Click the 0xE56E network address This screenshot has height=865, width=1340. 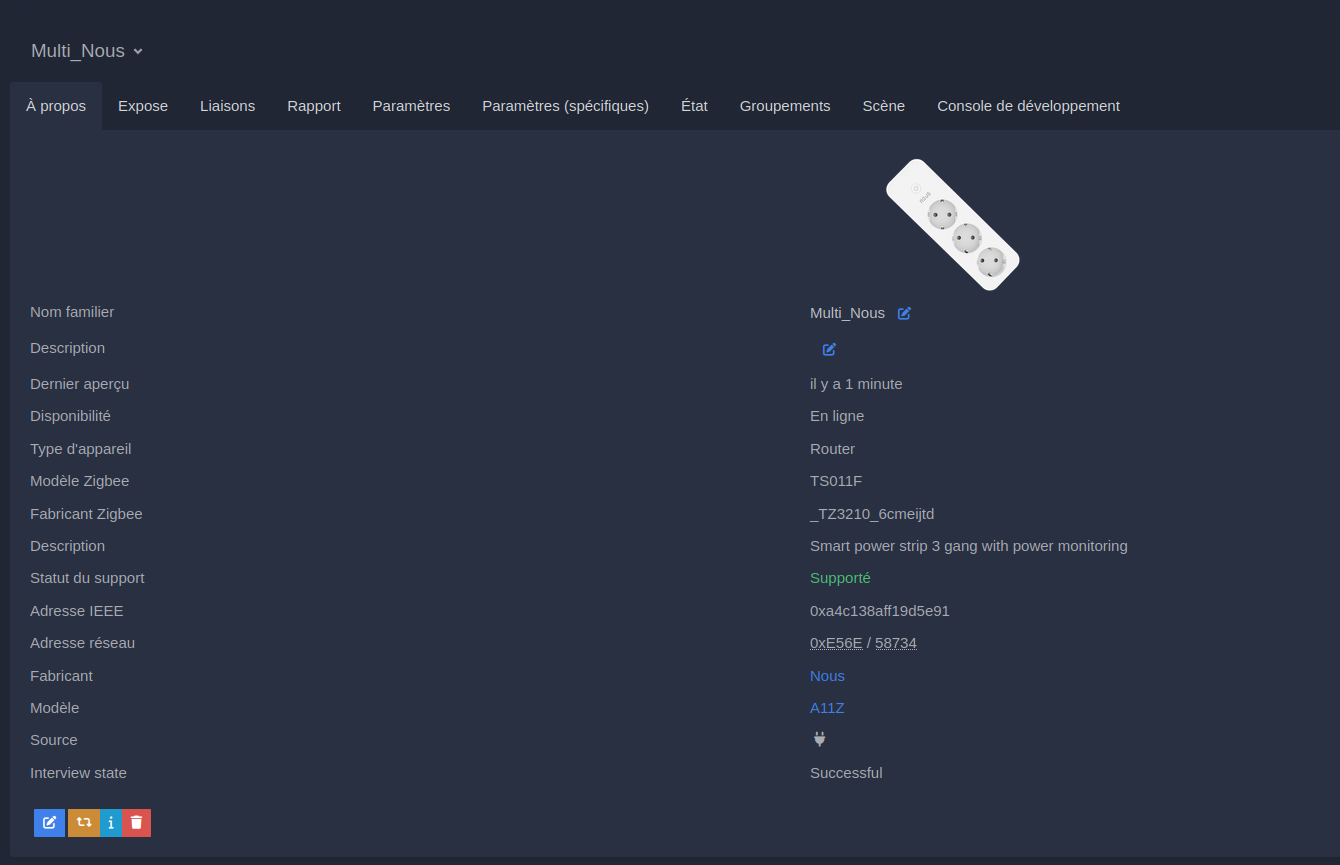pos(836,643)
